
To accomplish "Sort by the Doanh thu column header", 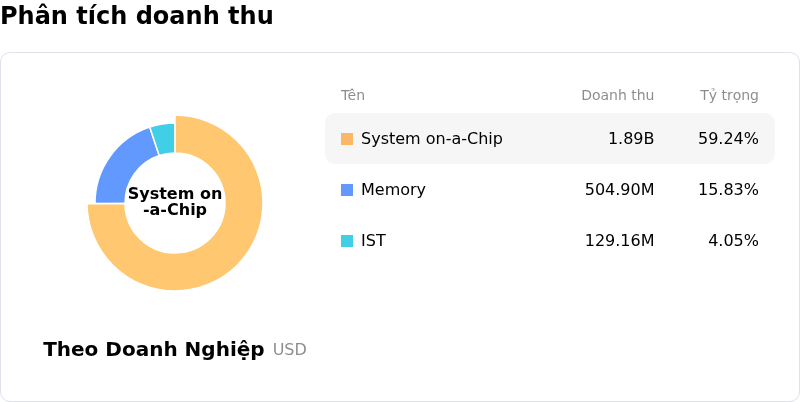I will coord(617,96).
